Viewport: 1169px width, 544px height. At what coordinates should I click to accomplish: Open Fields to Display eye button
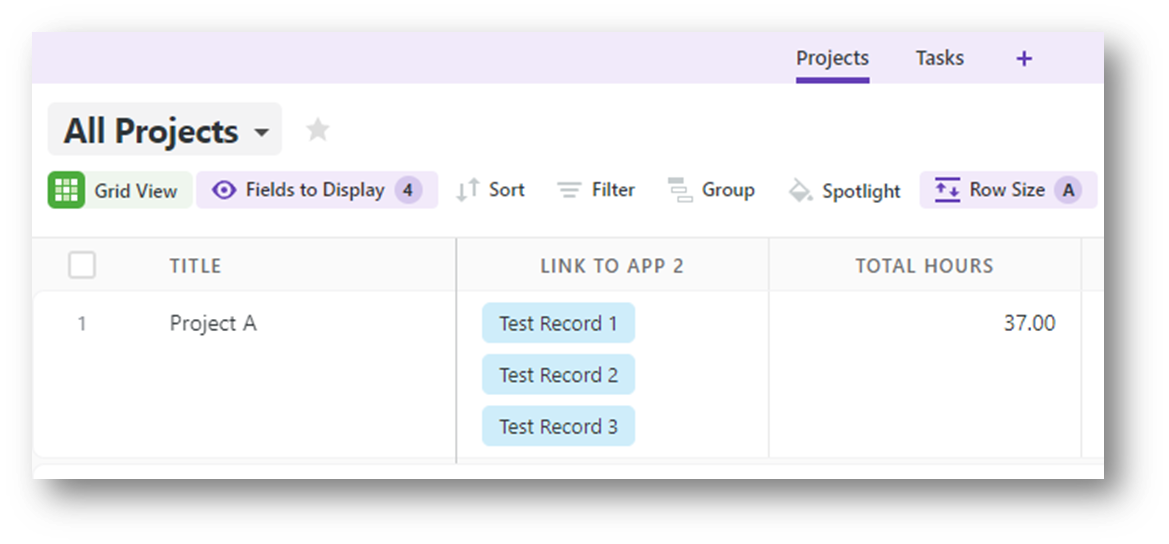pyautogui.click(x=317, y=190)
